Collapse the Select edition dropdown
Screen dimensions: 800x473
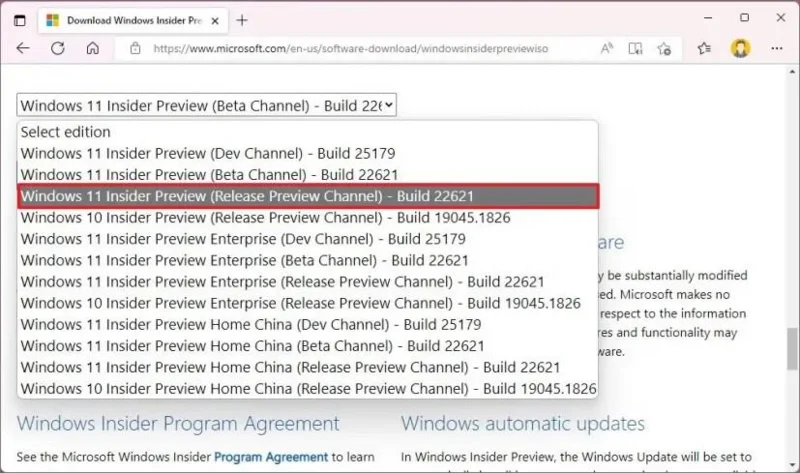pos(207,105)
